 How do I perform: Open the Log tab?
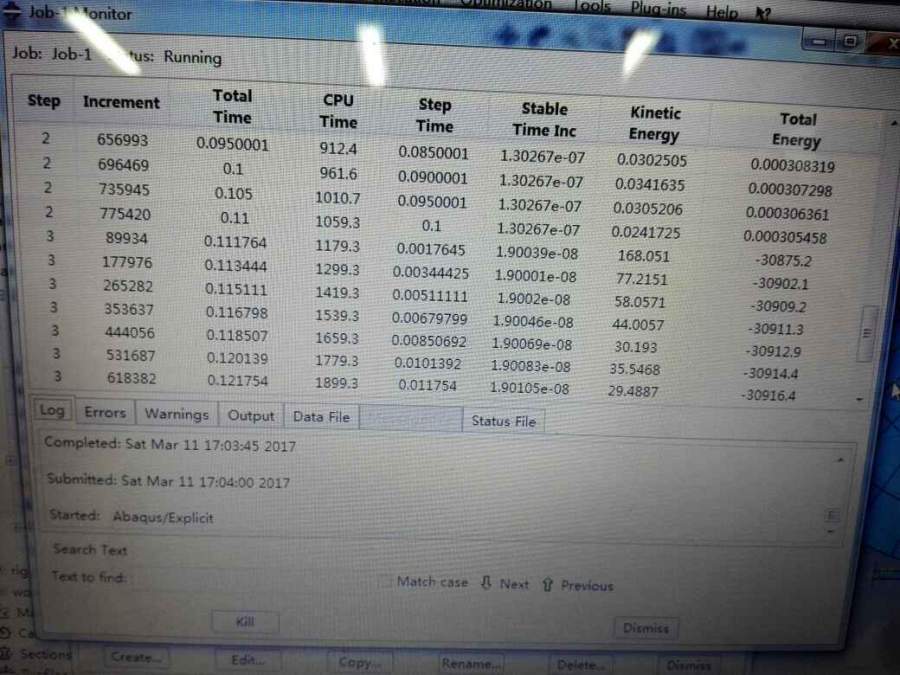coord(52,410)
